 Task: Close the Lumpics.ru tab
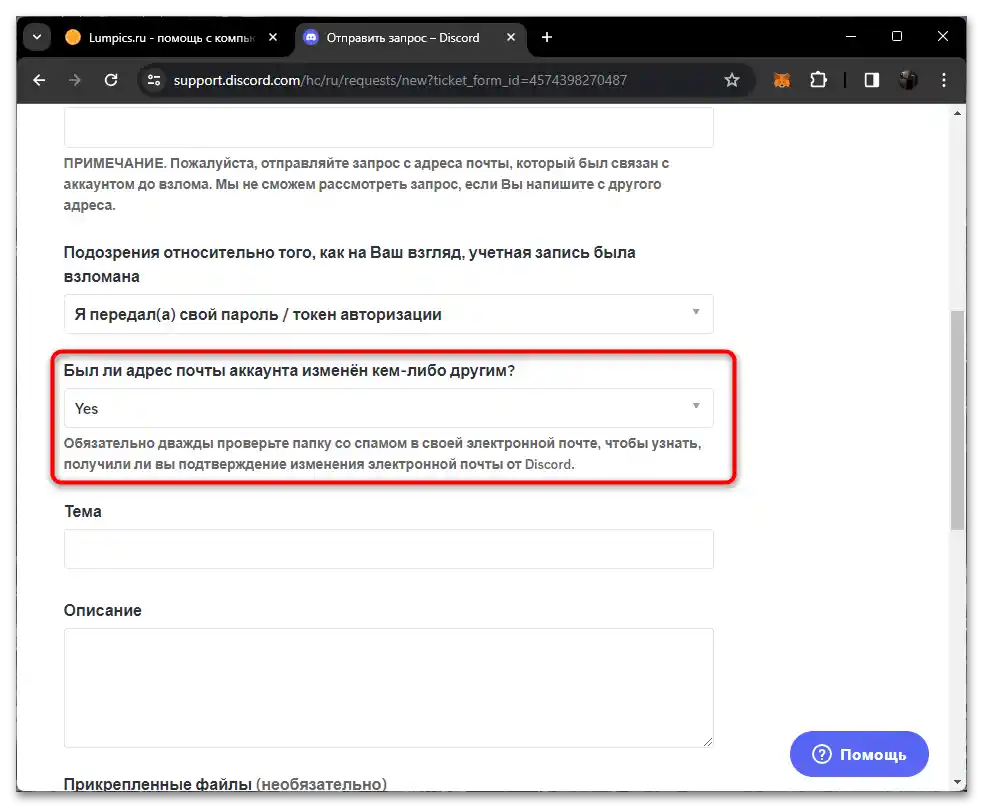point(273,38)
